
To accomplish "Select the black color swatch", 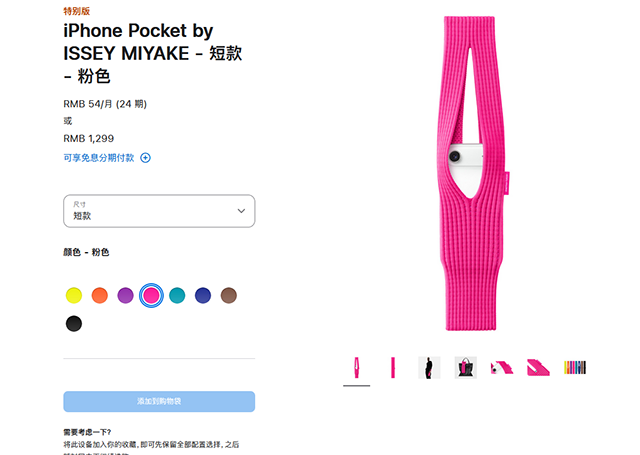I will [x=74, y=324].
